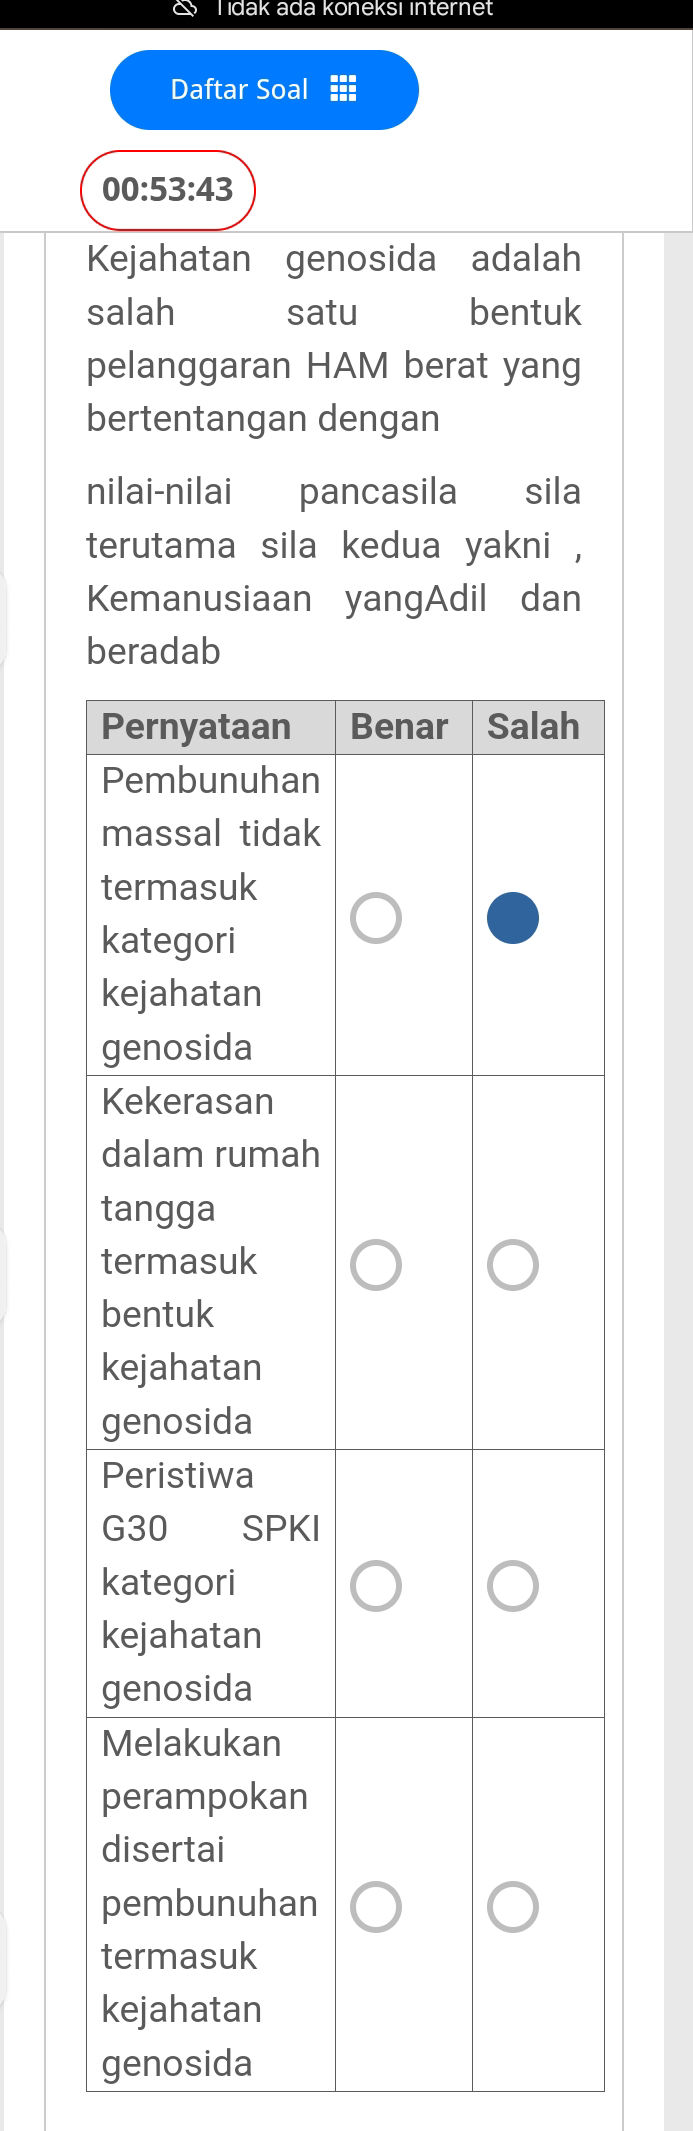This screenshot has width=693, height=2131.
Task: Select Benar for kekerasan dalam rumah tangga statement
Action: [376, 1264]
